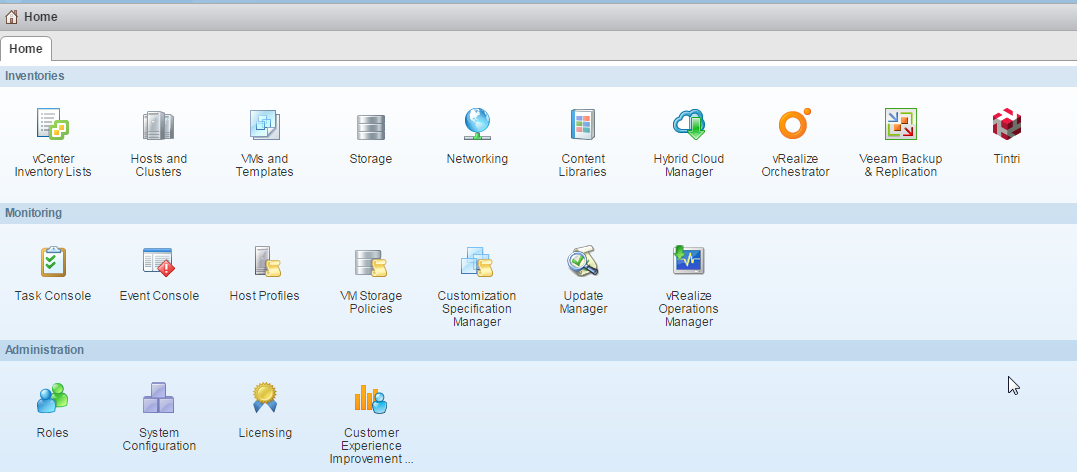Viewport: 1077px width, 472px height.
Task: Open vCenter Inventory Lists
Action: pyautogui.click(x=53, y=126)
